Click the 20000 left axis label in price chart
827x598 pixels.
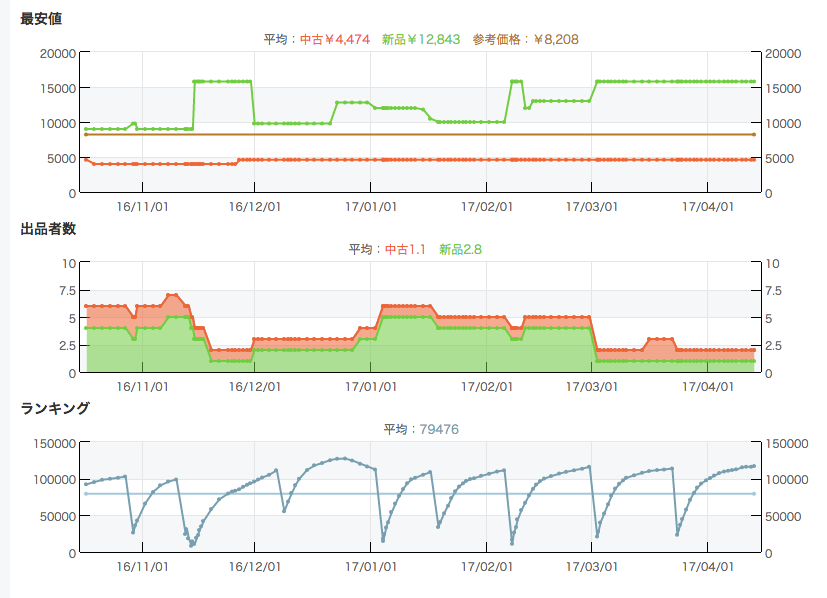(x=57, y=53)
